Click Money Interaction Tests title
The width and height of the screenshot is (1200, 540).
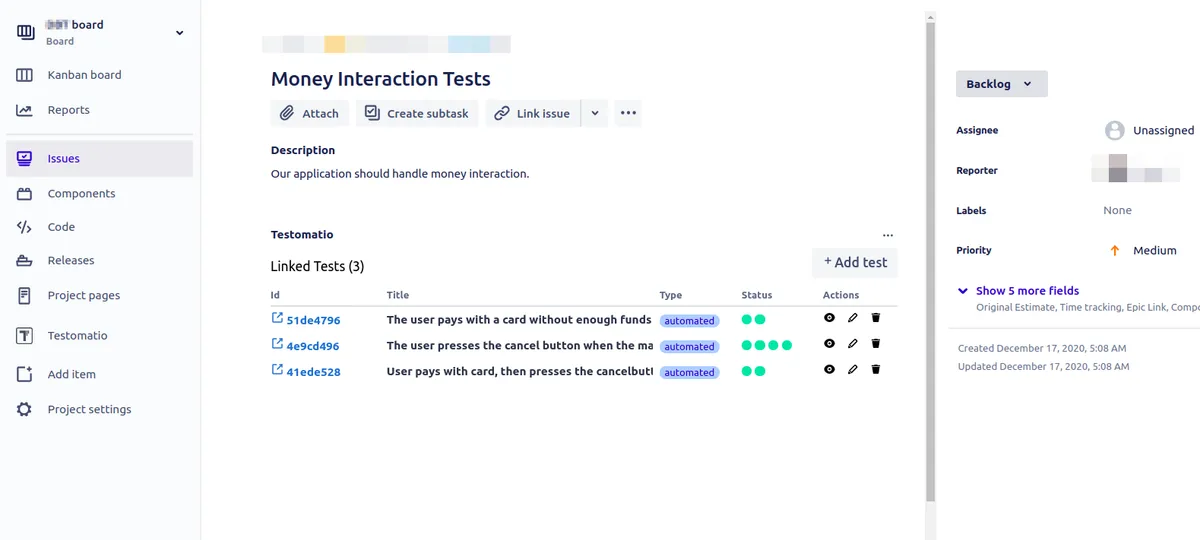(x=381, y=79)
